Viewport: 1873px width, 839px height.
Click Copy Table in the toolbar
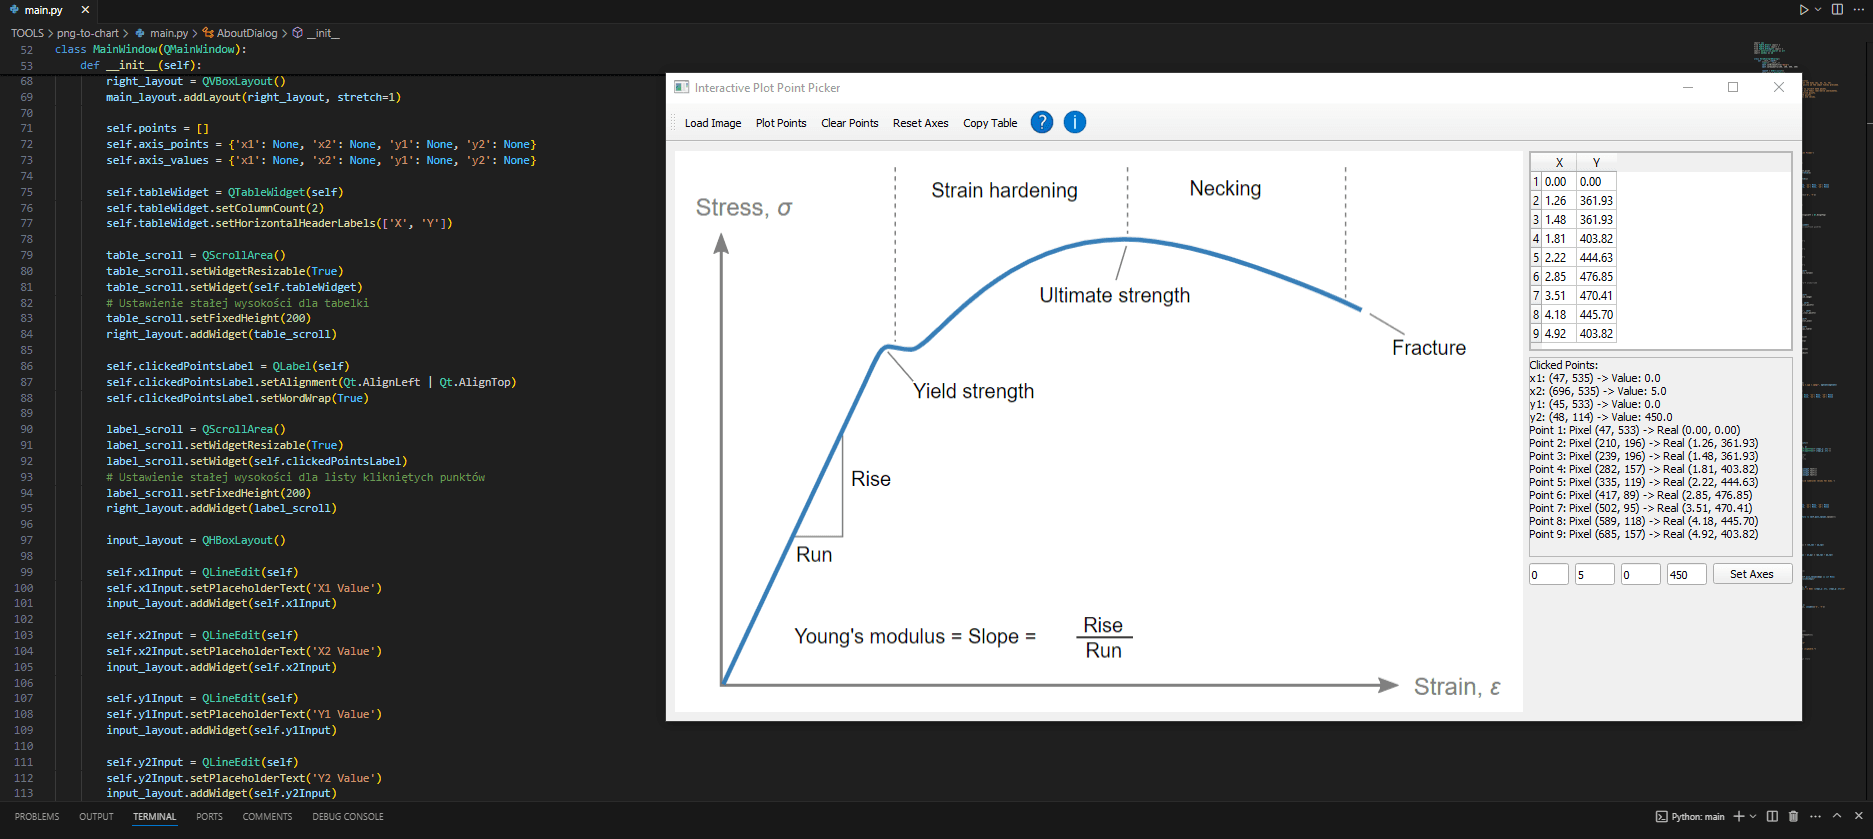[x=989, y=123]
